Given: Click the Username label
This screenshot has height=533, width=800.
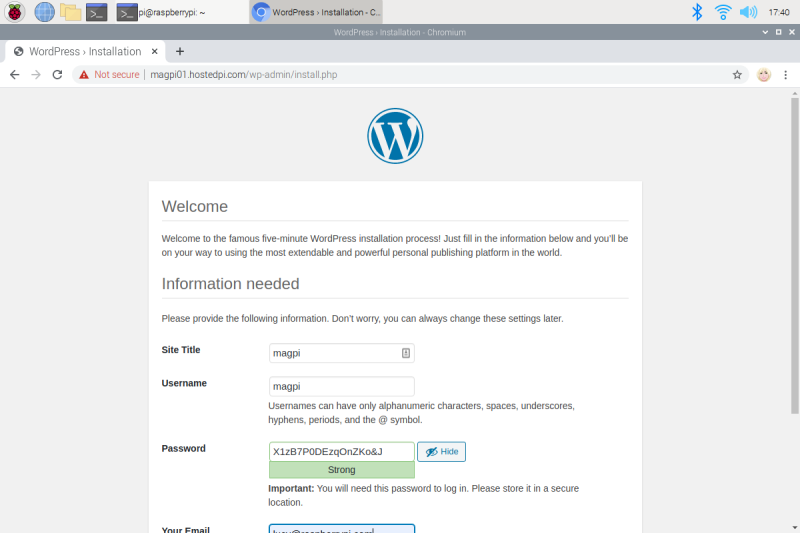Looking at the screenshot, I should pos(184,383).
